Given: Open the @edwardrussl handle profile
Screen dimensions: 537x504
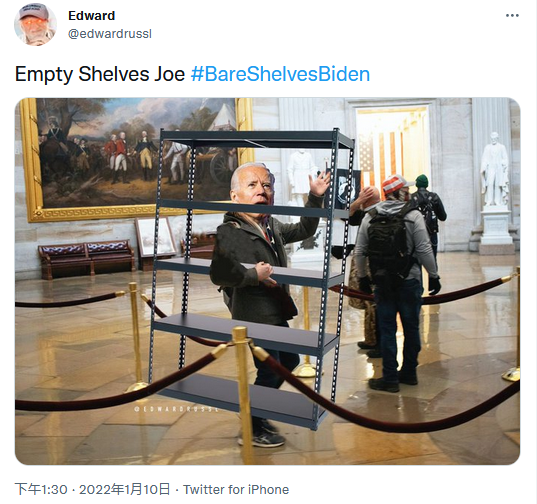Looking at the screenshot, I should coord(110,34).
